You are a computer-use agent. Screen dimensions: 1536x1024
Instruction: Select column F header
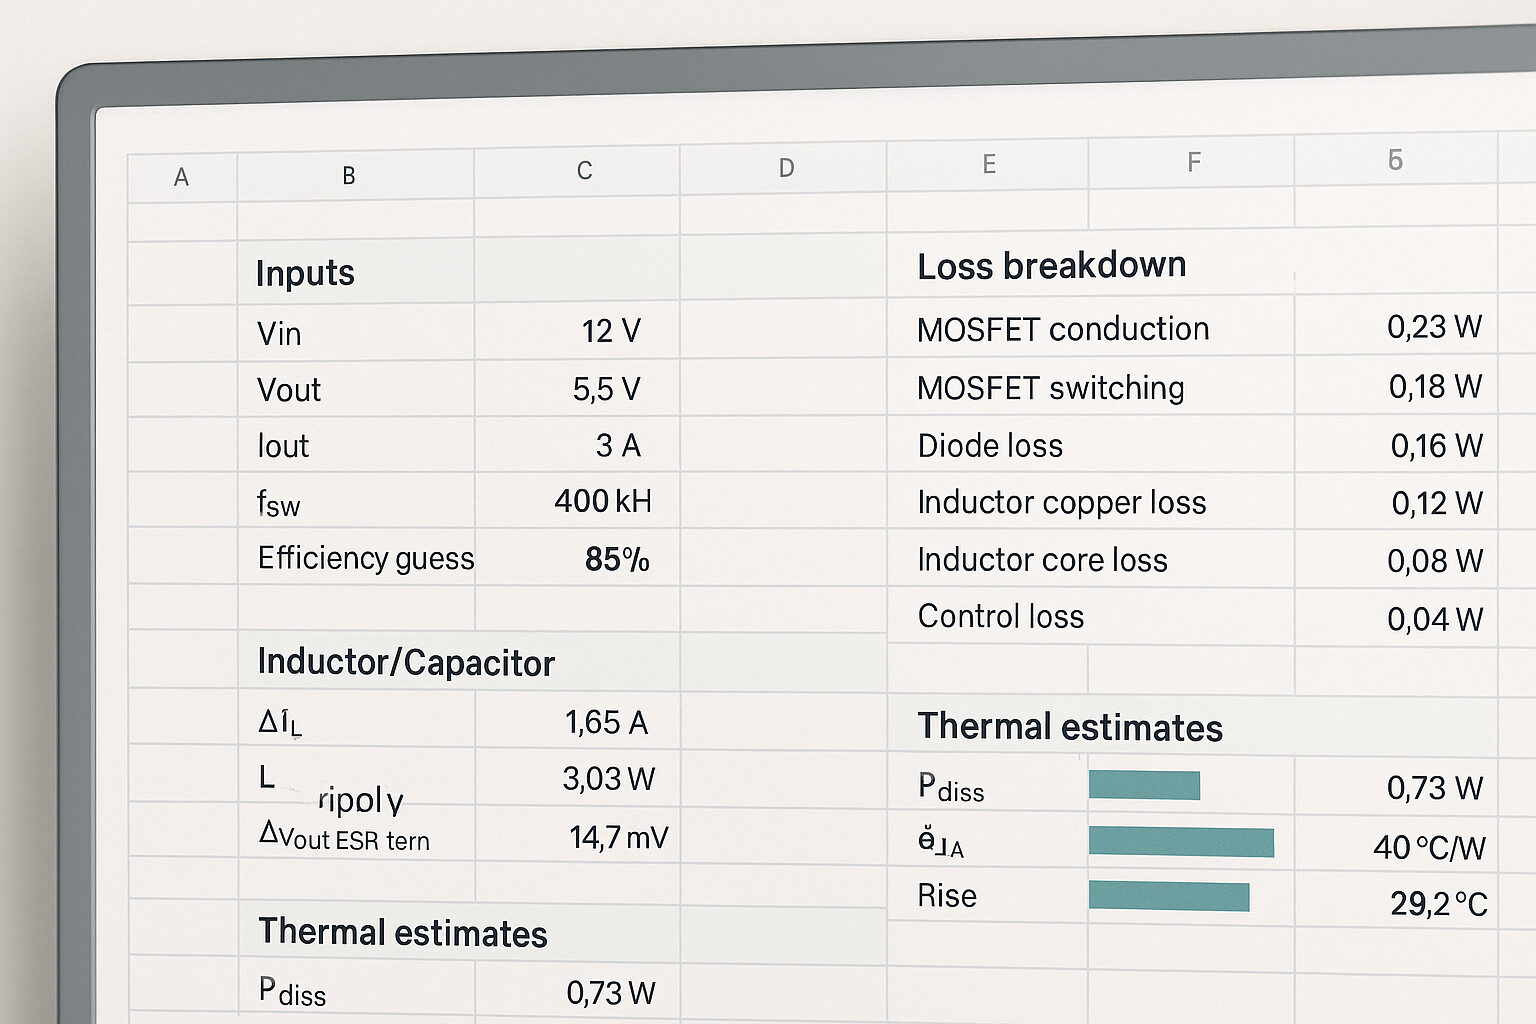tap(1192, 160)
